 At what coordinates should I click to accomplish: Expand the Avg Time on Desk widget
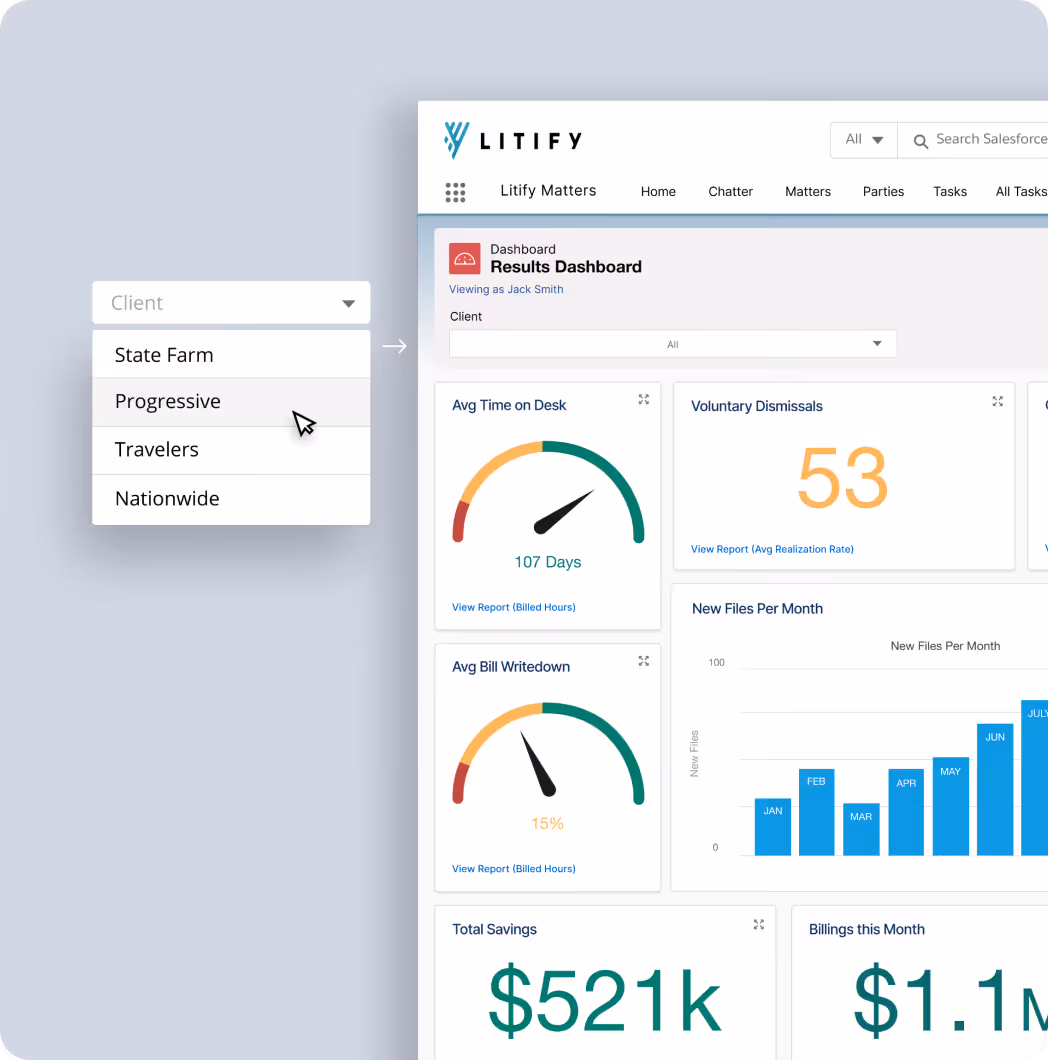(644, 400)
